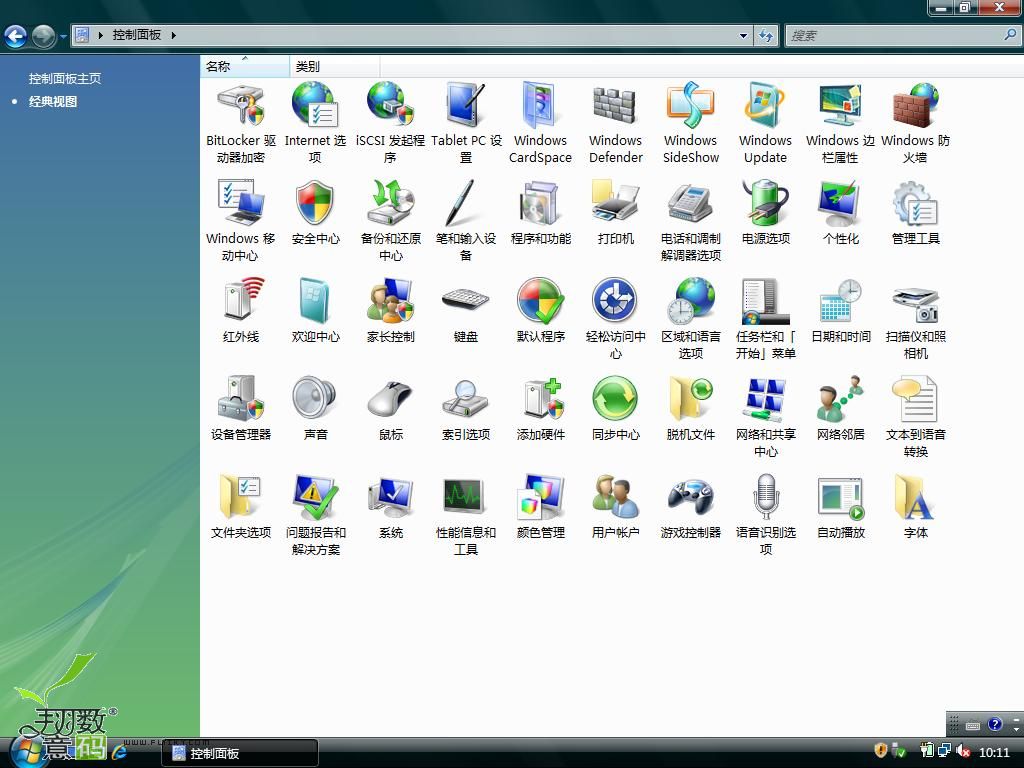This screenshot has width=1024, height=768.
Task: Open 任务栏和「开始」菜单 icon
Action: coord(765,300)
